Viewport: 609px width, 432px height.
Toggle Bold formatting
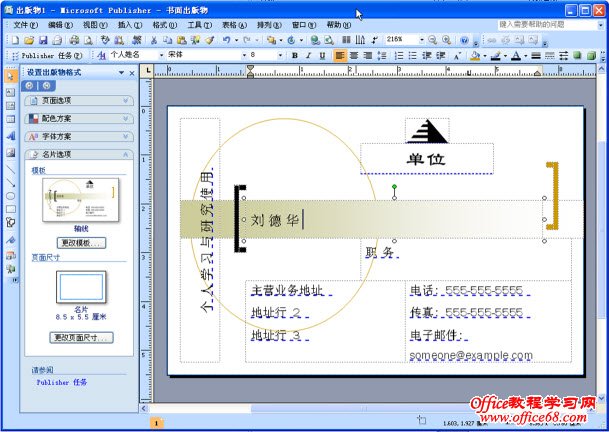[x=295, y=56]
